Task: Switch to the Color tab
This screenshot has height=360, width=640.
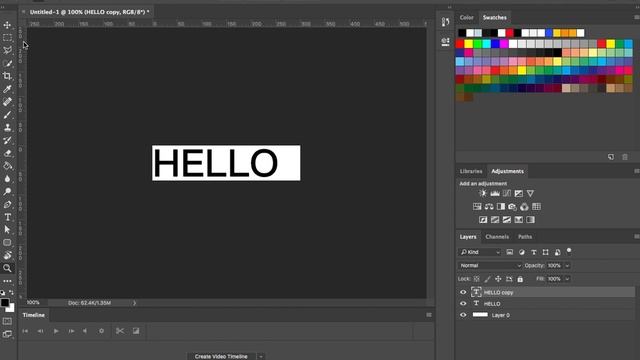Action: coord(467,18)
